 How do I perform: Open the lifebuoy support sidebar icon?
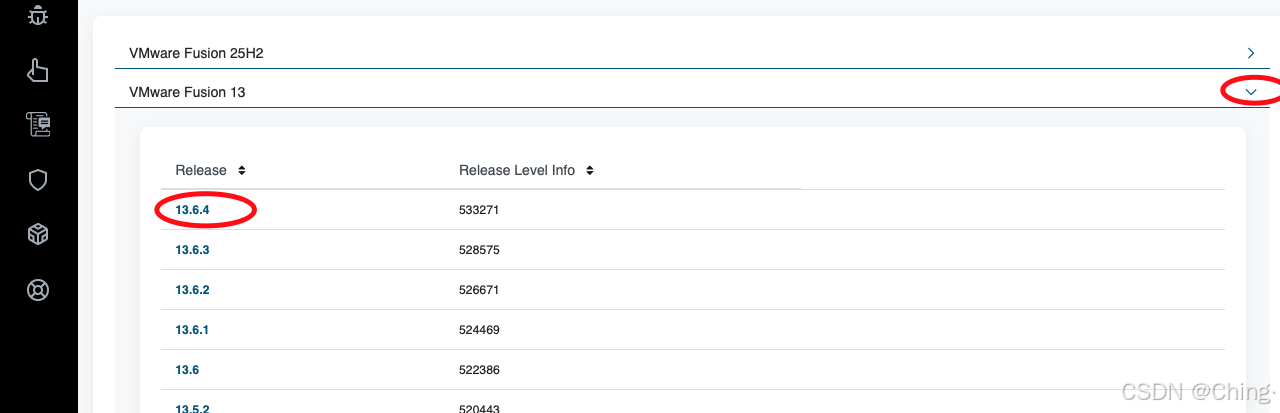(38, 290)
